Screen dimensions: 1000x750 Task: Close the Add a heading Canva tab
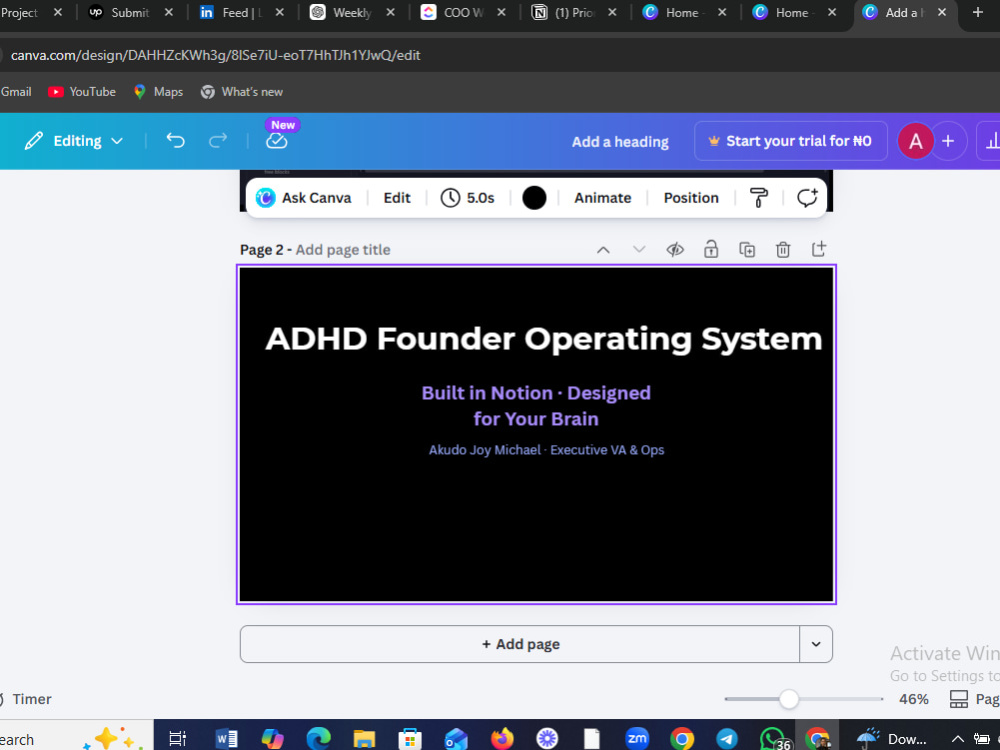coord(942,12)
